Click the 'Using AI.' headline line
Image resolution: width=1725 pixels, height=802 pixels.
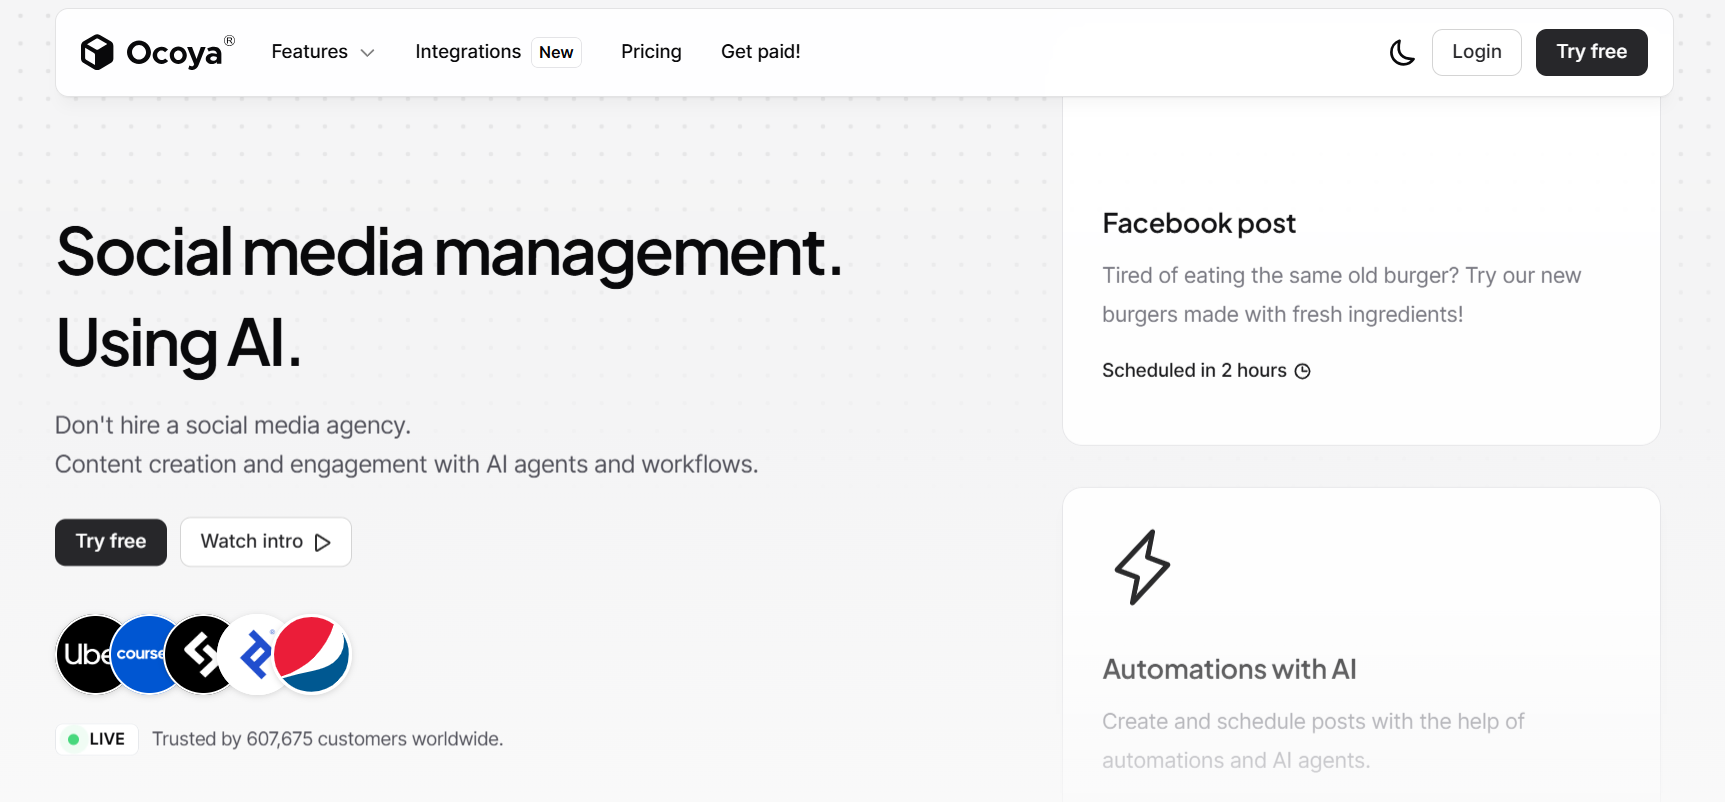coord(178,343)
